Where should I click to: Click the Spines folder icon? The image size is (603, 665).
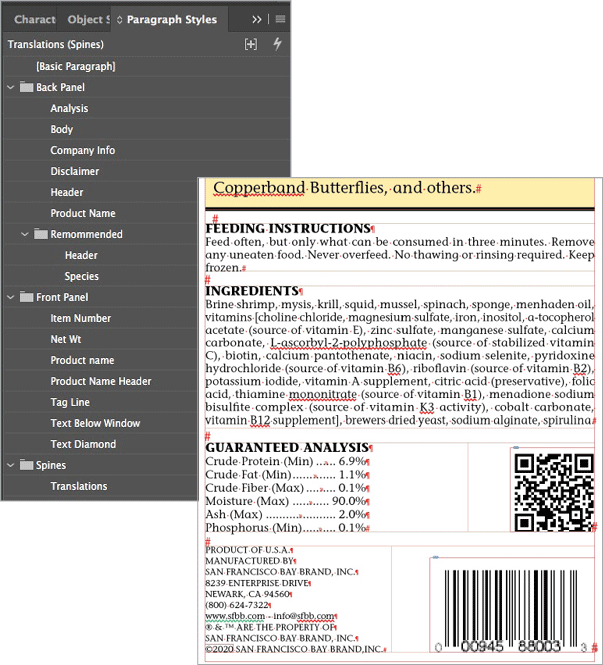pyautogui.click(x=26, y=465)
